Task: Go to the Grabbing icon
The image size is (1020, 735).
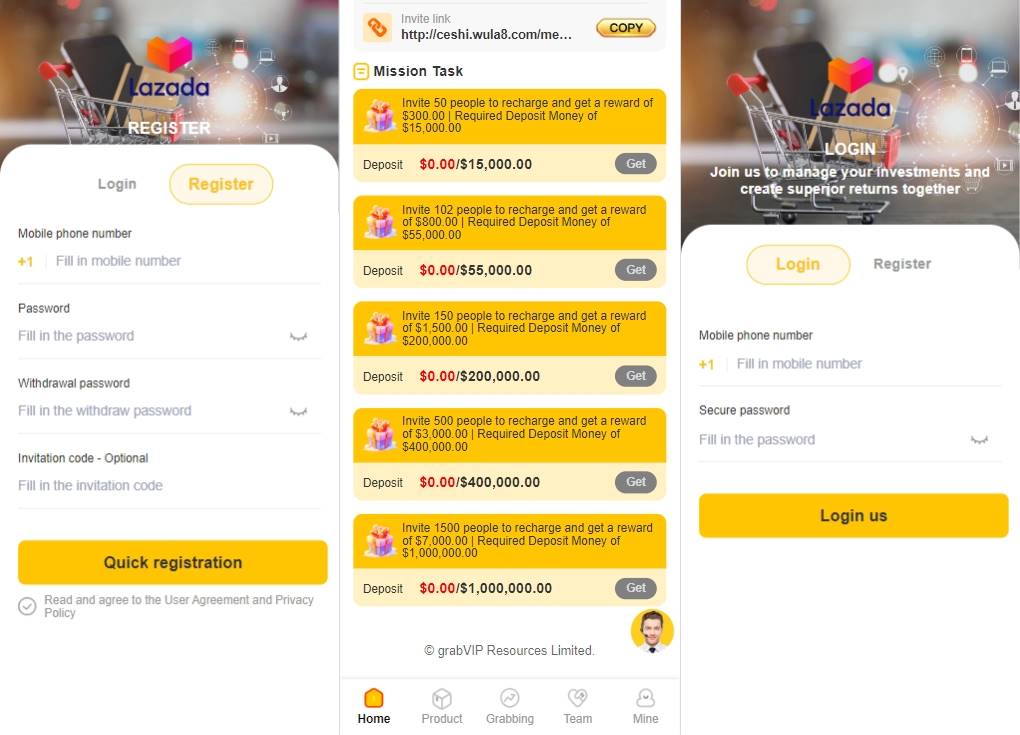Action: (x=509, y=698)
